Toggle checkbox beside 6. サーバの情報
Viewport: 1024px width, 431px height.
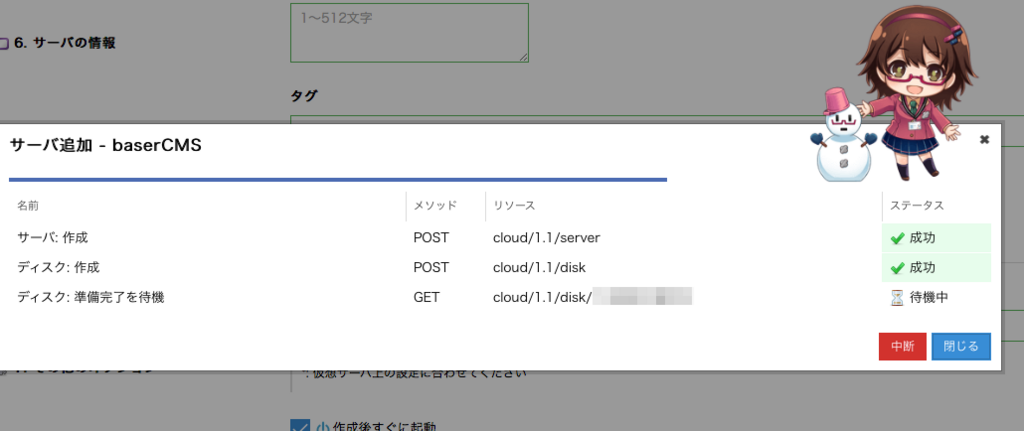click(x=3, y=44)
